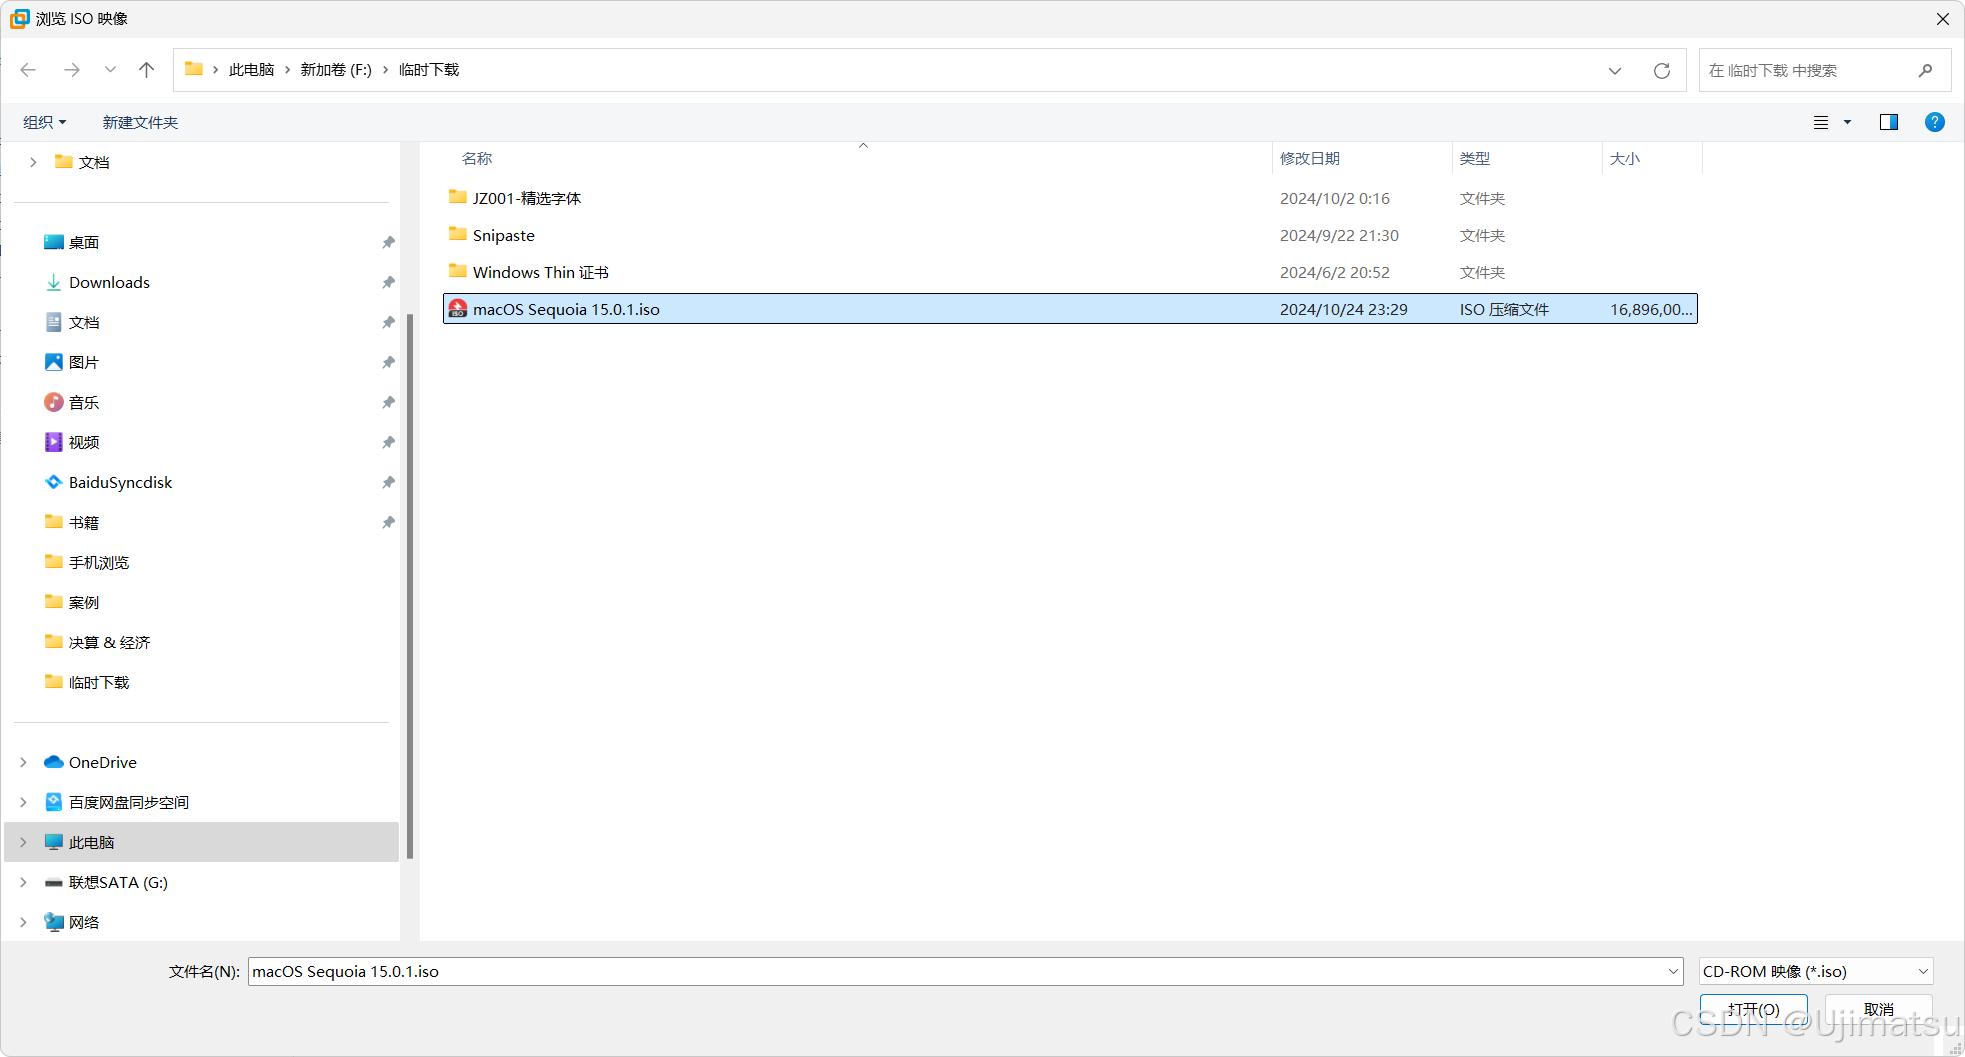The height and width of the screenshot is (1057, 1965).
Task: Expand the OneDrive tree node
Action: point(23,762)
